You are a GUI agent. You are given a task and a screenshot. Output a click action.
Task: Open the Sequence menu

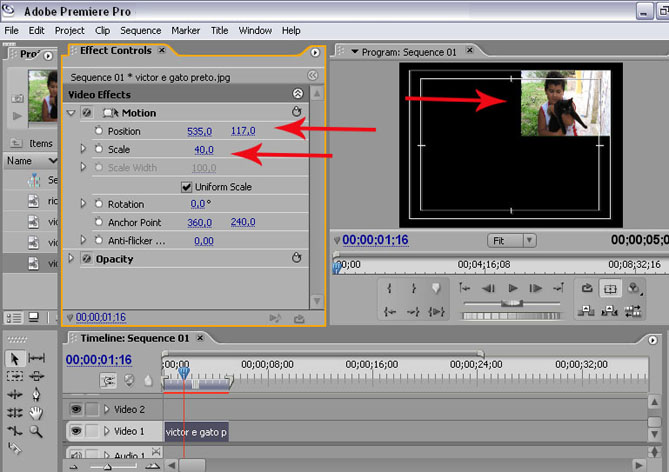click(142, 31)
